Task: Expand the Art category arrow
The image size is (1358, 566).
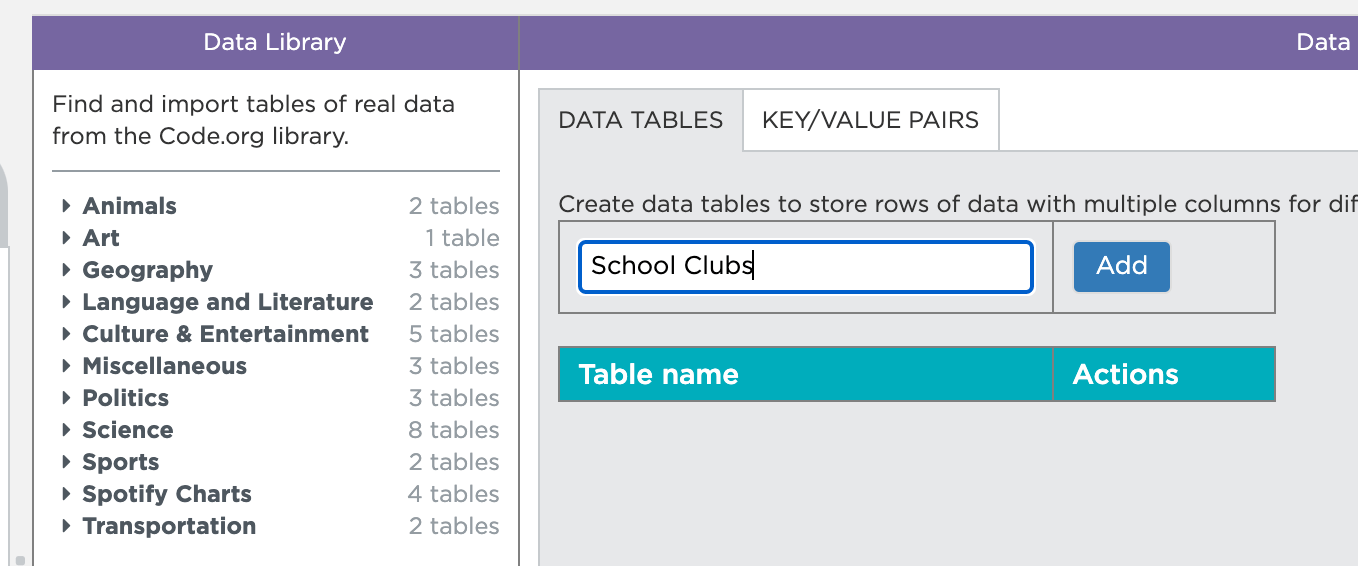Action: [x=66, y=238]
